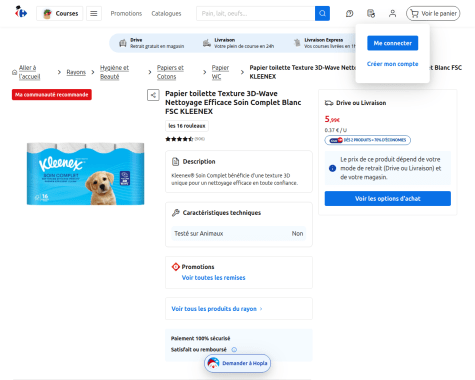Click the user account icon

[392, 13]
